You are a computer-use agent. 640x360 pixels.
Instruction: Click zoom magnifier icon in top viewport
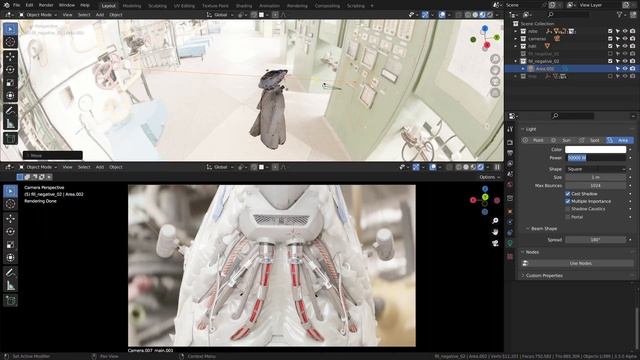pos(495,59)
